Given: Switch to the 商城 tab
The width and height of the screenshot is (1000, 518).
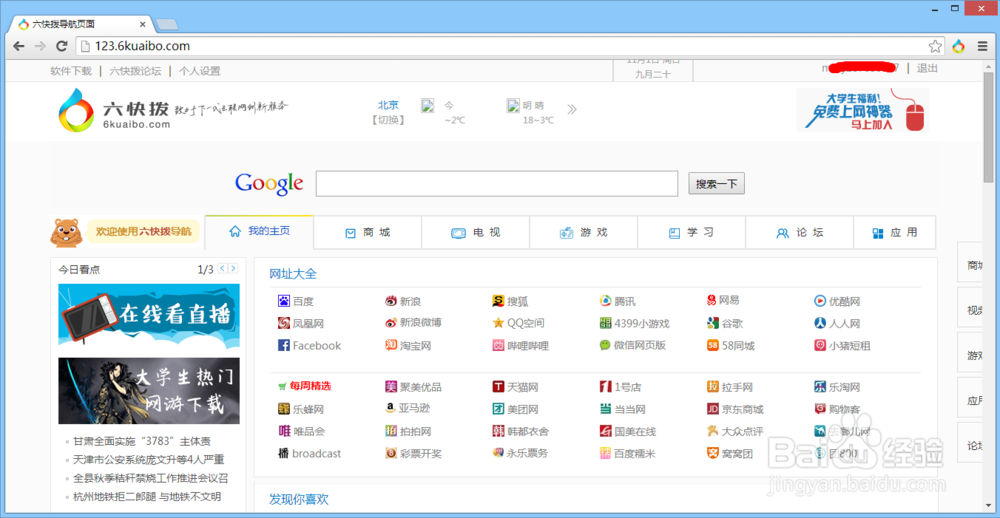Looking at the screenshot, I should tap(367, 233).
